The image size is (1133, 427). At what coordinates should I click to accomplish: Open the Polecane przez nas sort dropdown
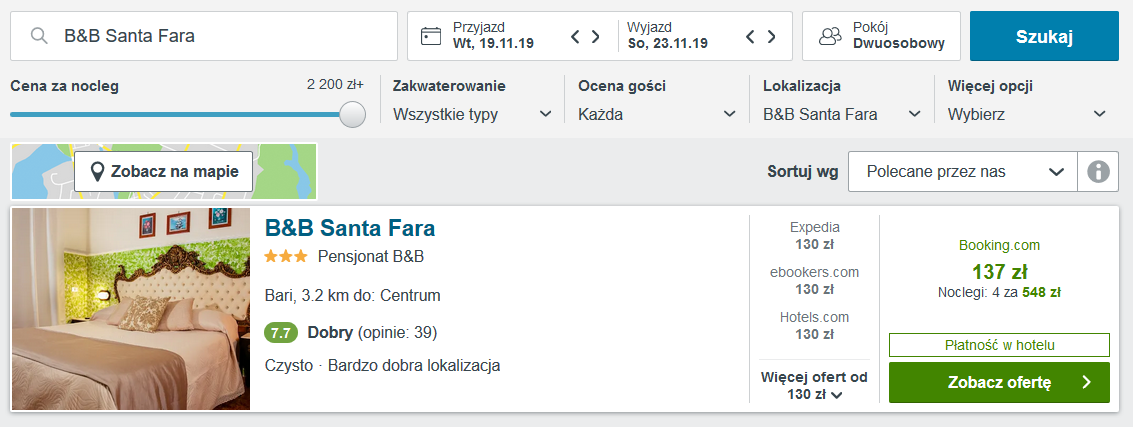pyautogui.click(x=962, y=172)
